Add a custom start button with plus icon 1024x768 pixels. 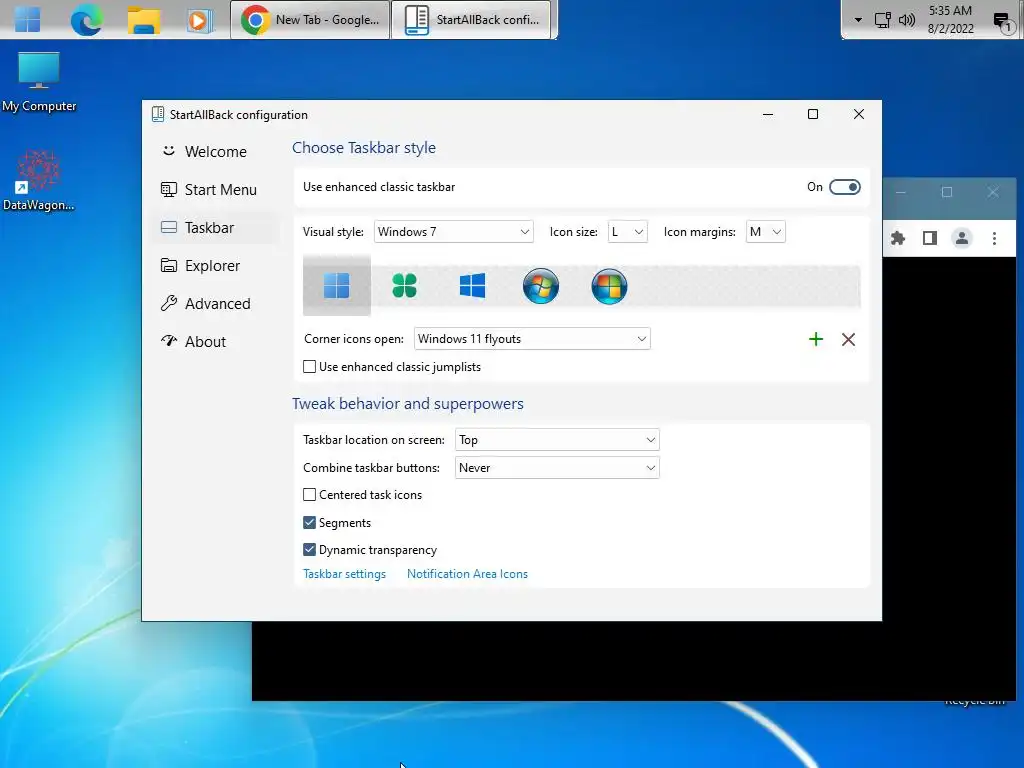click(x=816, y=339)
